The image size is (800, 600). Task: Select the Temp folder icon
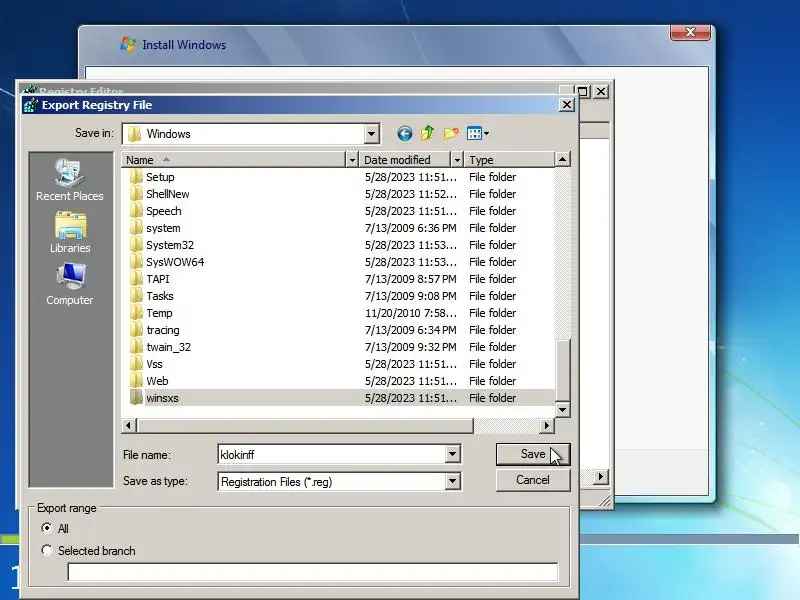click(136, 313)
